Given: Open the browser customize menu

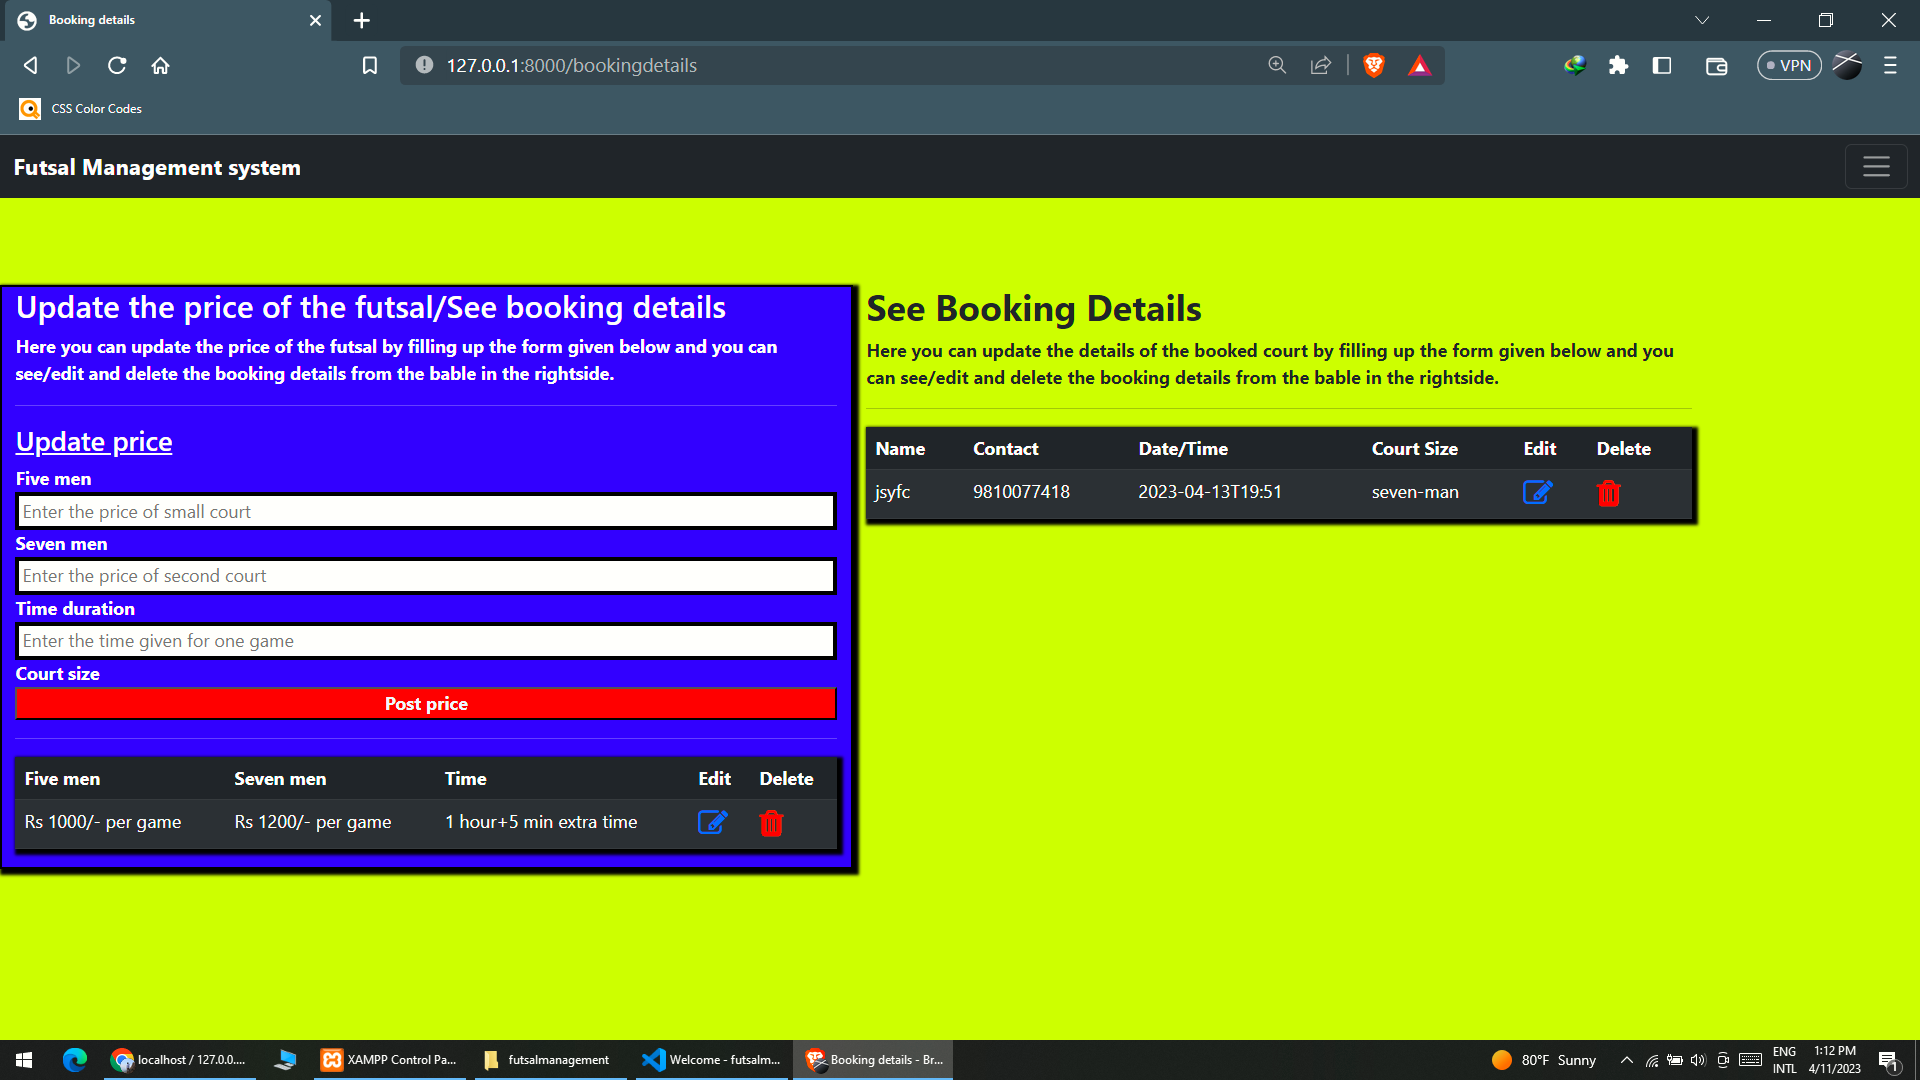Looking at the screenshot, I should (x=1890, y=65).
